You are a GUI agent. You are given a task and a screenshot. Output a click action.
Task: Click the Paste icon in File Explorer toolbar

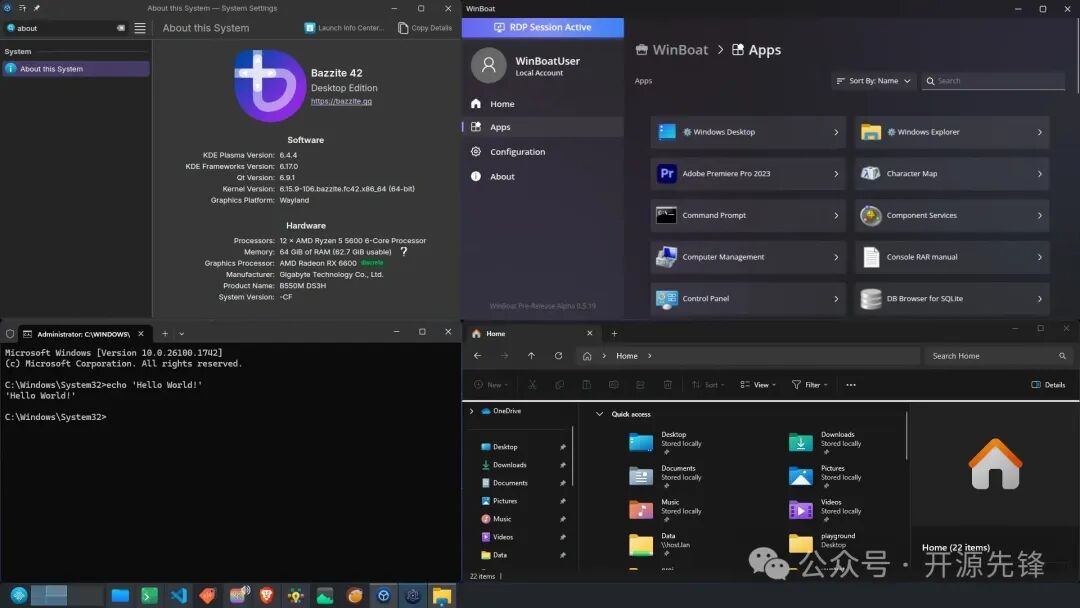click(587, 384)
